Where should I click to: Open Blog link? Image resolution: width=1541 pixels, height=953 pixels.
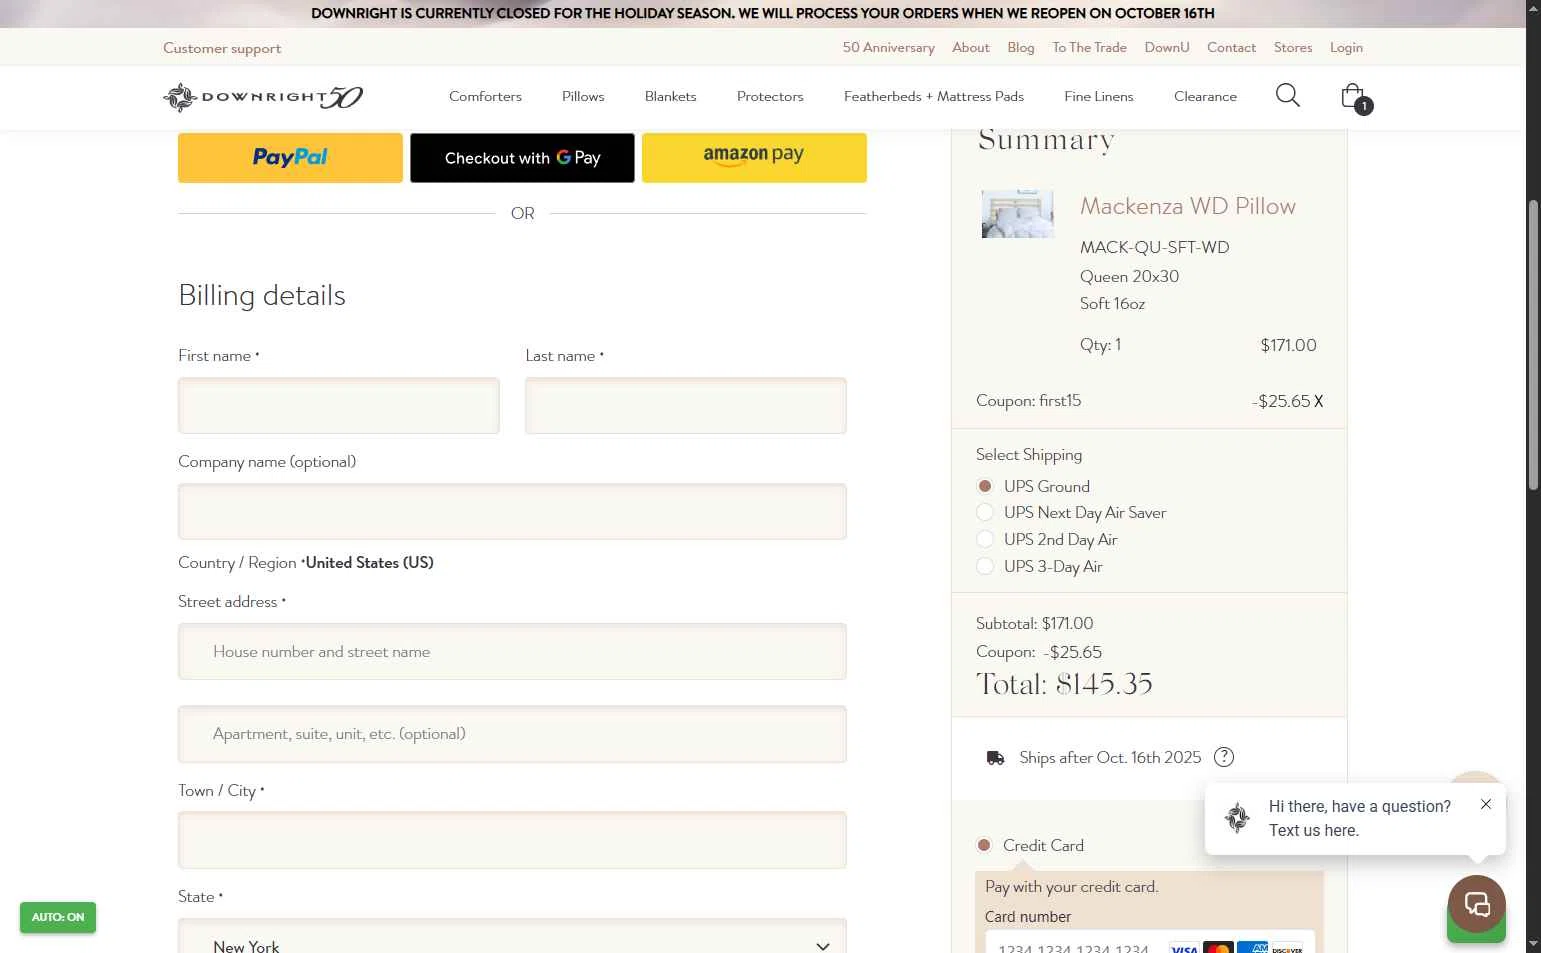click(x=1021, y=47)
